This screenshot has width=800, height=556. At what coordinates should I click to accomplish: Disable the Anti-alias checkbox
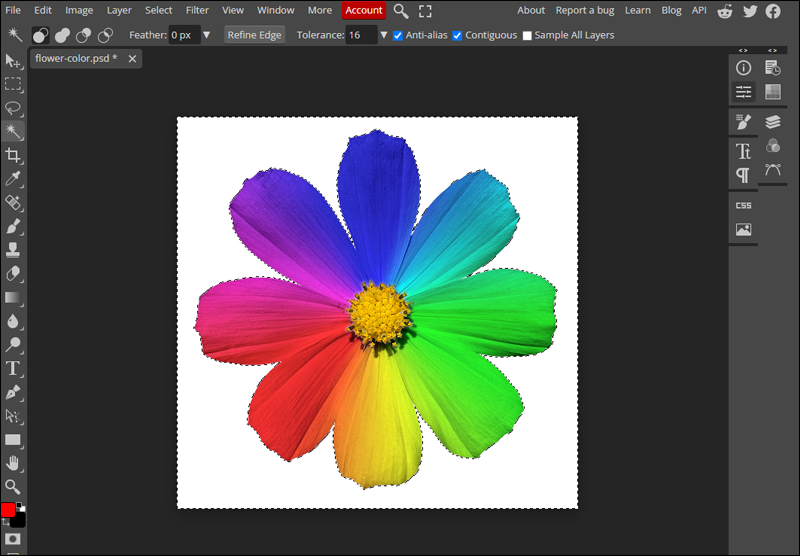[398, 35]
